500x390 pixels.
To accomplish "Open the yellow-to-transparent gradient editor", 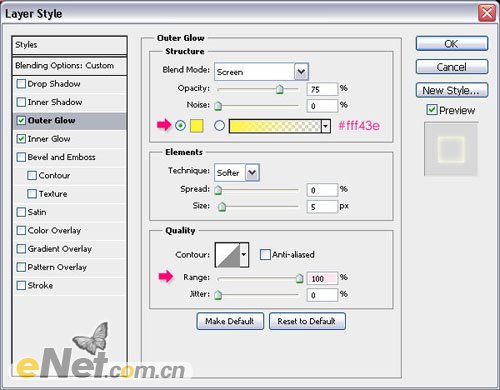I will tap(275, 126).
